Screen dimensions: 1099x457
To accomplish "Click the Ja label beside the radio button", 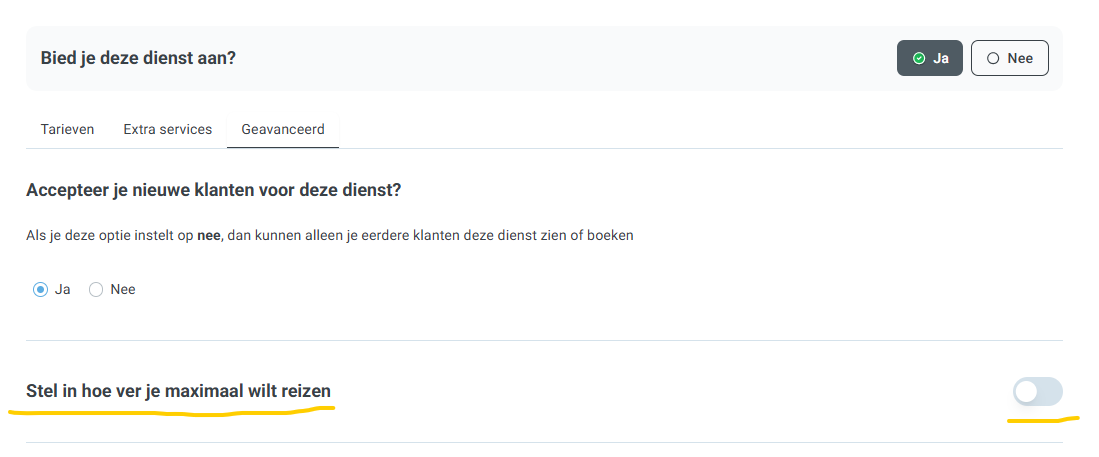I will coord(62,289).
